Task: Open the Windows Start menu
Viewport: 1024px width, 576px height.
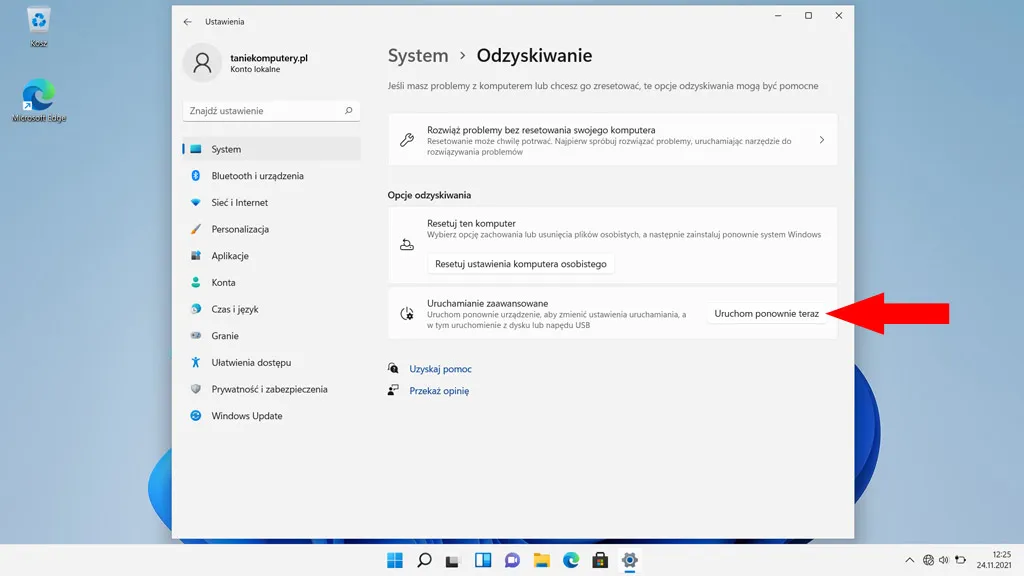Action: (x=395, y=560)
